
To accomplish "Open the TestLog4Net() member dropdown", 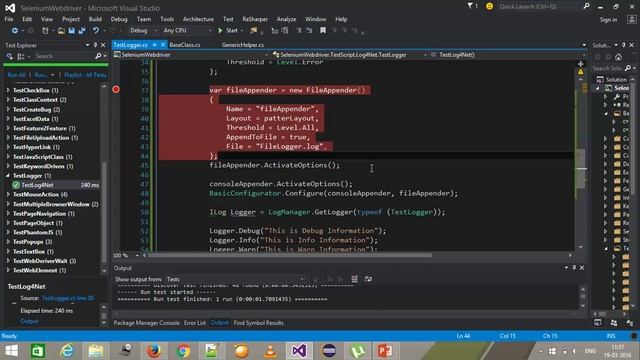I will 508,55.
